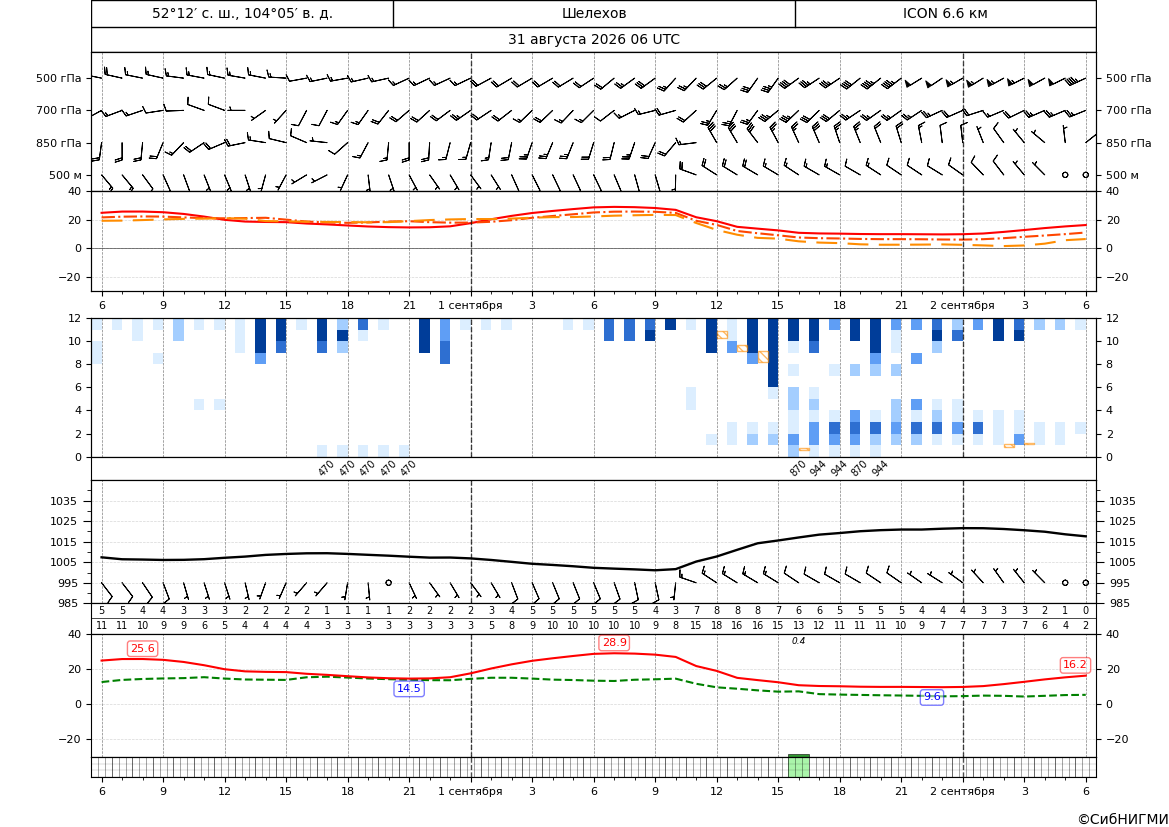Image resolution: width=1169 pixels, height=827 pixels.
Task: Click the black sea-level pressure curve
Action: [594, 567]
